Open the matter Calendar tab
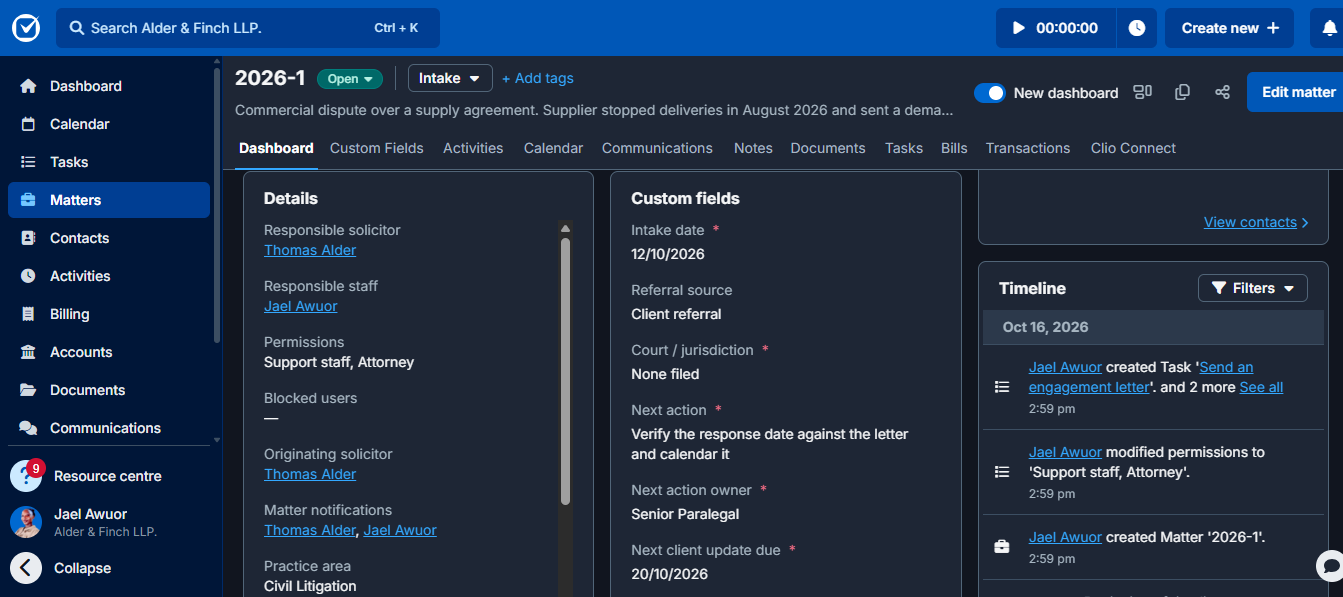The height and width of the screenshot is (597, 1343). [553, 148]
